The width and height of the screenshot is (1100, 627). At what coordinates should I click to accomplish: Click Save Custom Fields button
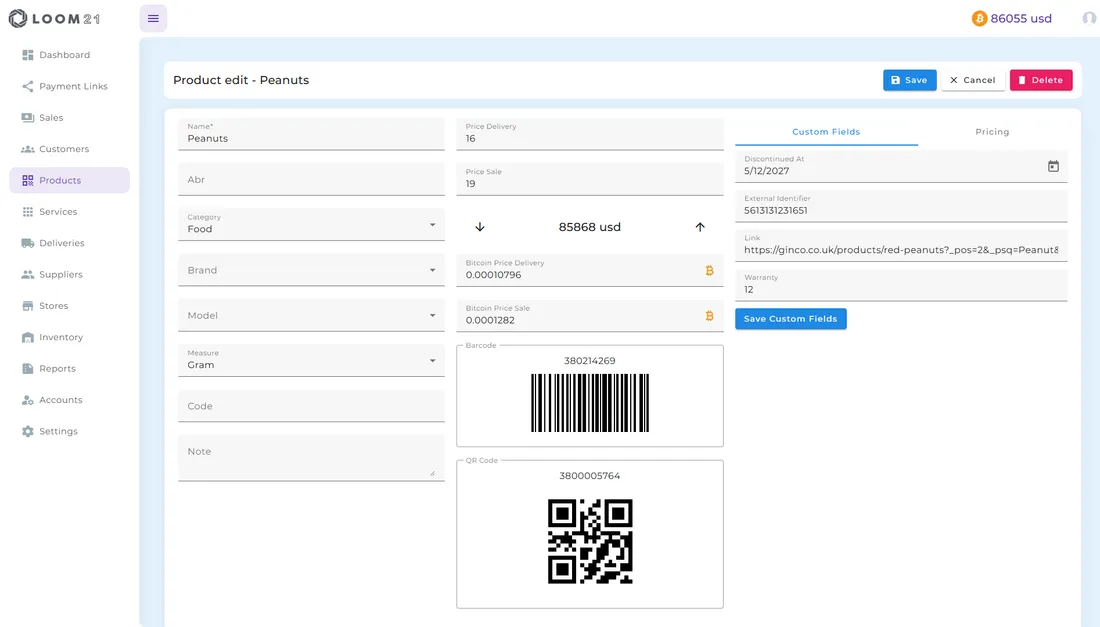click(791, 318)
